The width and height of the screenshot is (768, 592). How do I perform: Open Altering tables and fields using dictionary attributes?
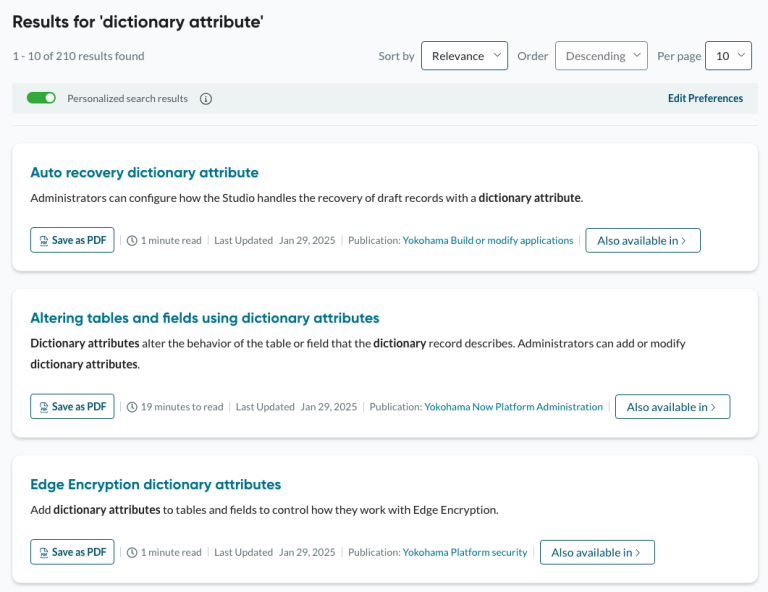pos(205,318)
